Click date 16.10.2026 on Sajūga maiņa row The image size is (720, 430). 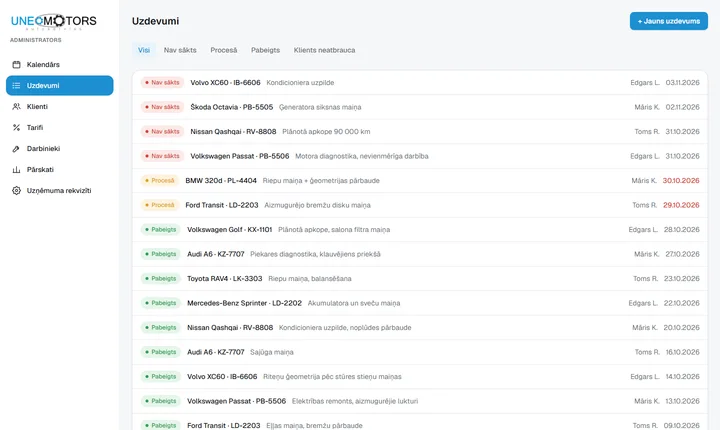[682, 352]
